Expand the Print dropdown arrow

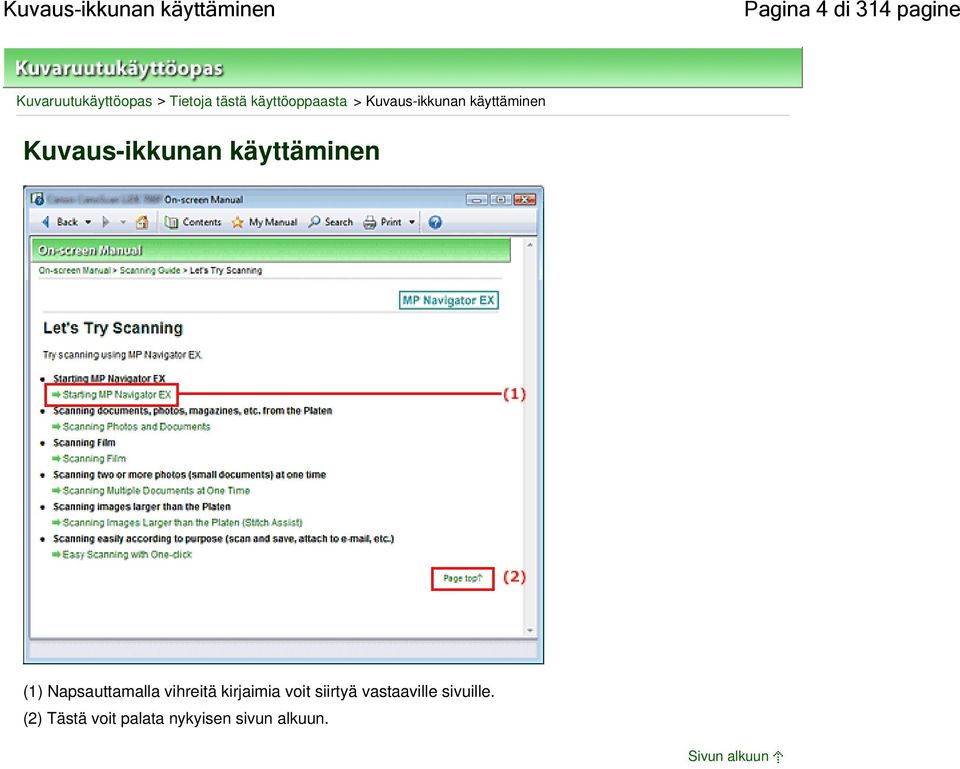click(411, 222)
